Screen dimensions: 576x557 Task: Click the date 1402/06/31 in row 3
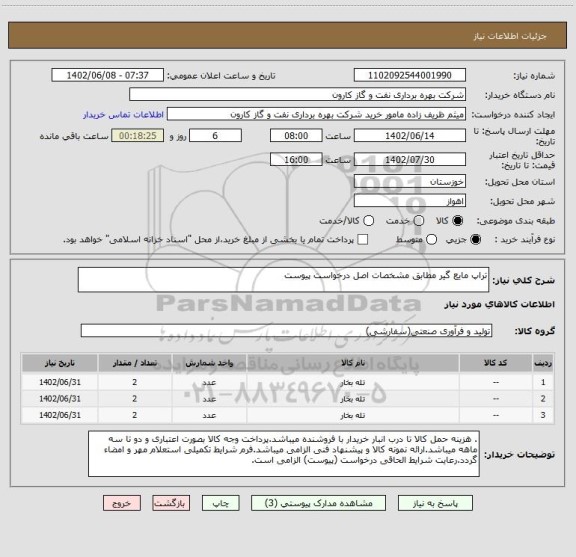pyautogui.click(x=60, y=415)
